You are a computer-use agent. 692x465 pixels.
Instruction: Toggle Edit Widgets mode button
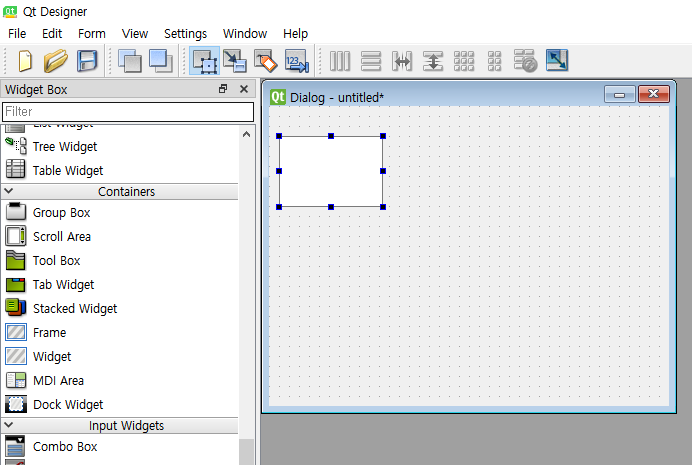tap(204, 60)
